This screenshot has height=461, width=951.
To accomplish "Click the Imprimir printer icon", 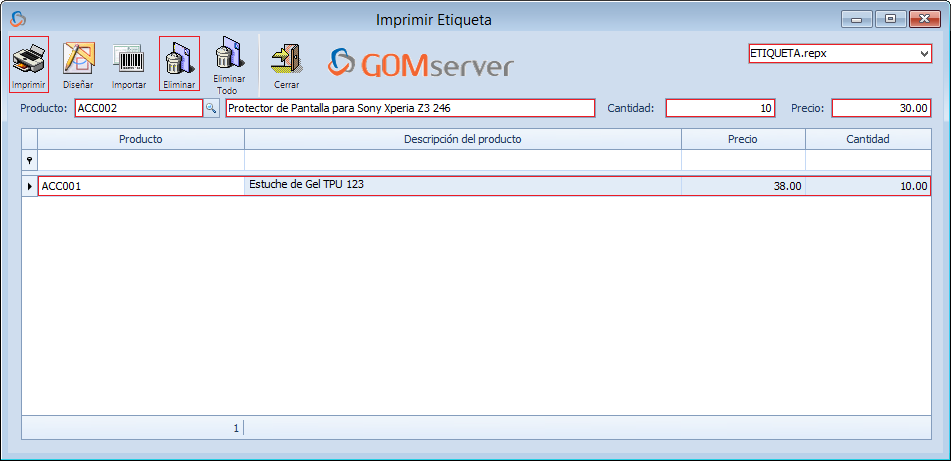I will pyautogui.click(x=29, y=64).
